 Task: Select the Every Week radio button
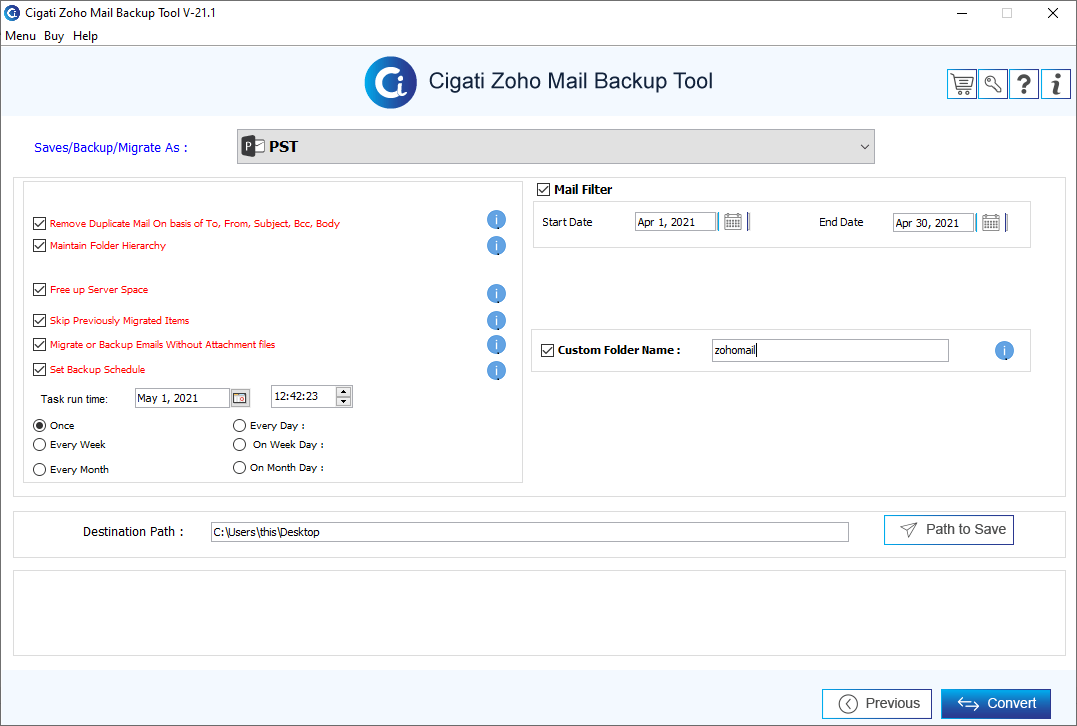click(x=39, y=444)
